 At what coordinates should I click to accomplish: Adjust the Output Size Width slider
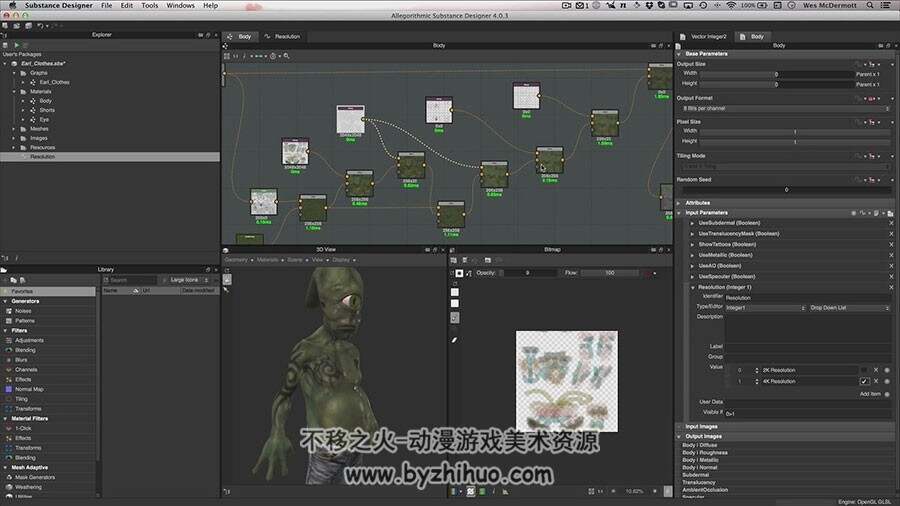point(776,75)
